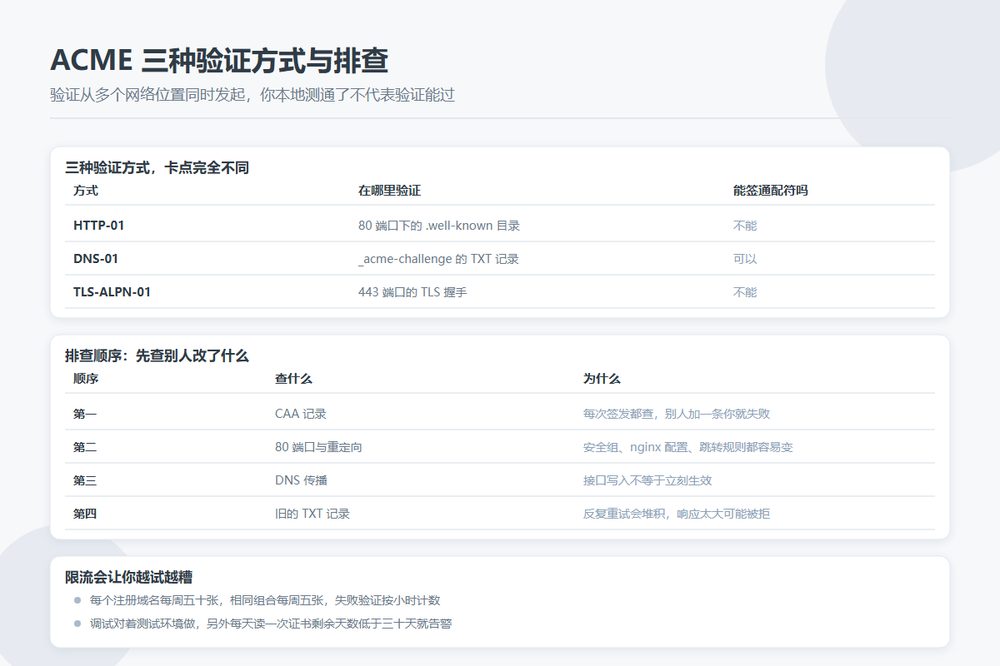1000x666 pixels.
Task: Select the TLS-ALPN-01 cell
Action: pos(112,292)
